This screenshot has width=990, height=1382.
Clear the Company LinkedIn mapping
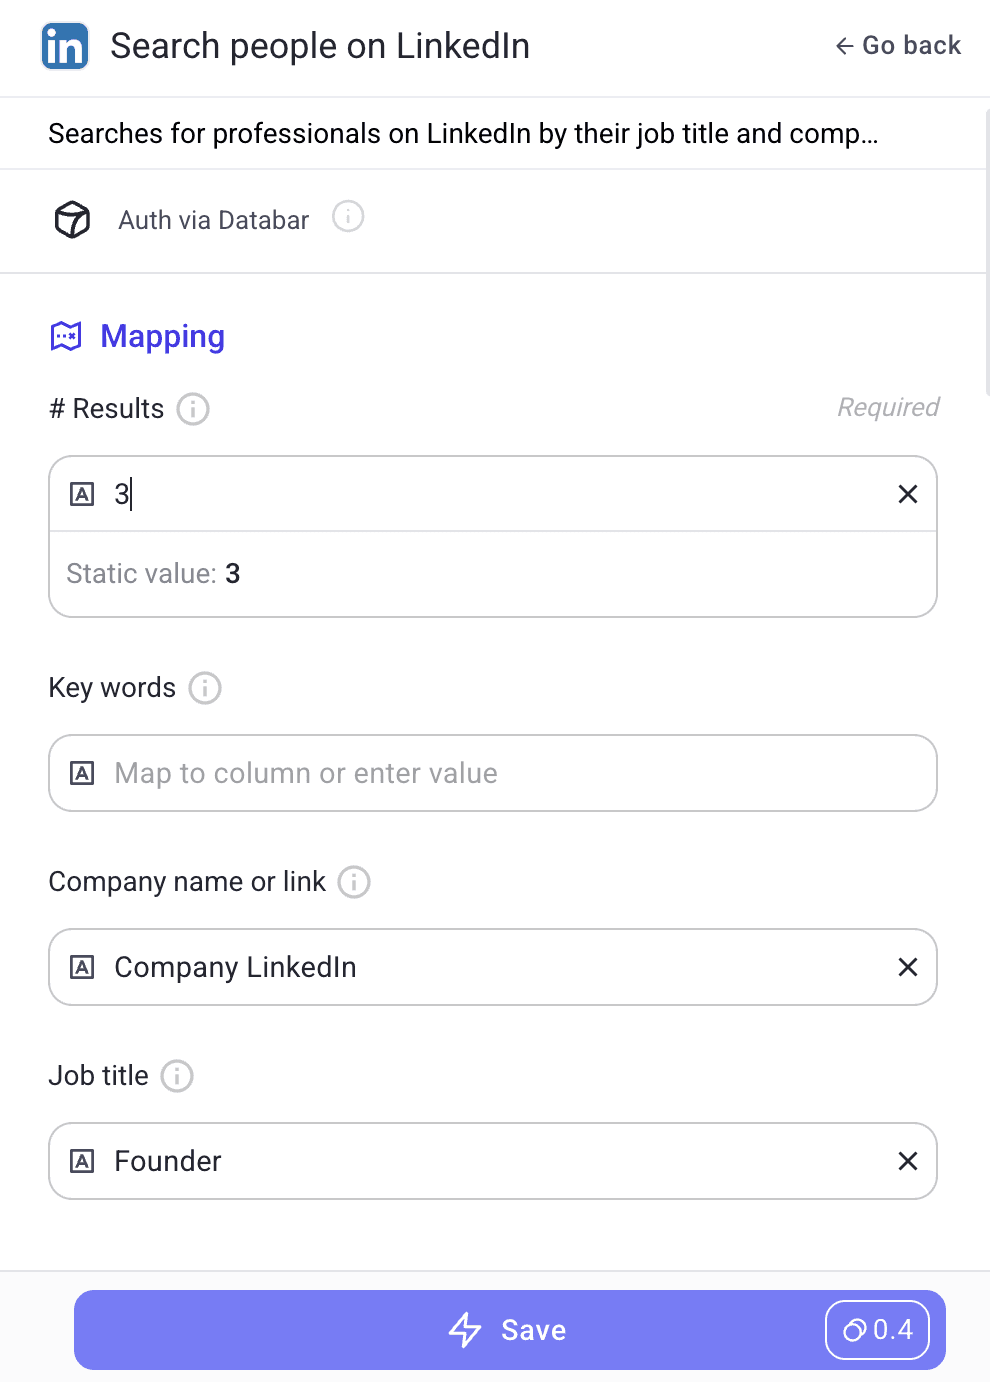click(908, 967)
